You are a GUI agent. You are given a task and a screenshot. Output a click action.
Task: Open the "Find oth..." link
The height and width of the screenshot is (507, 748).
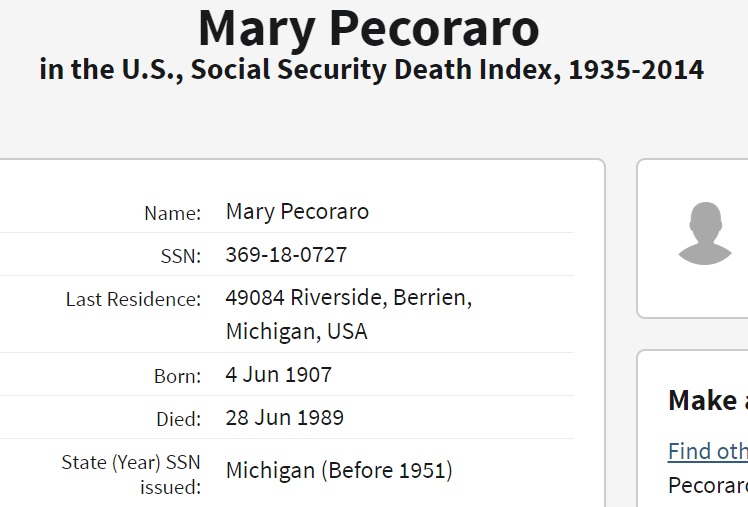[x=707, y=451]
